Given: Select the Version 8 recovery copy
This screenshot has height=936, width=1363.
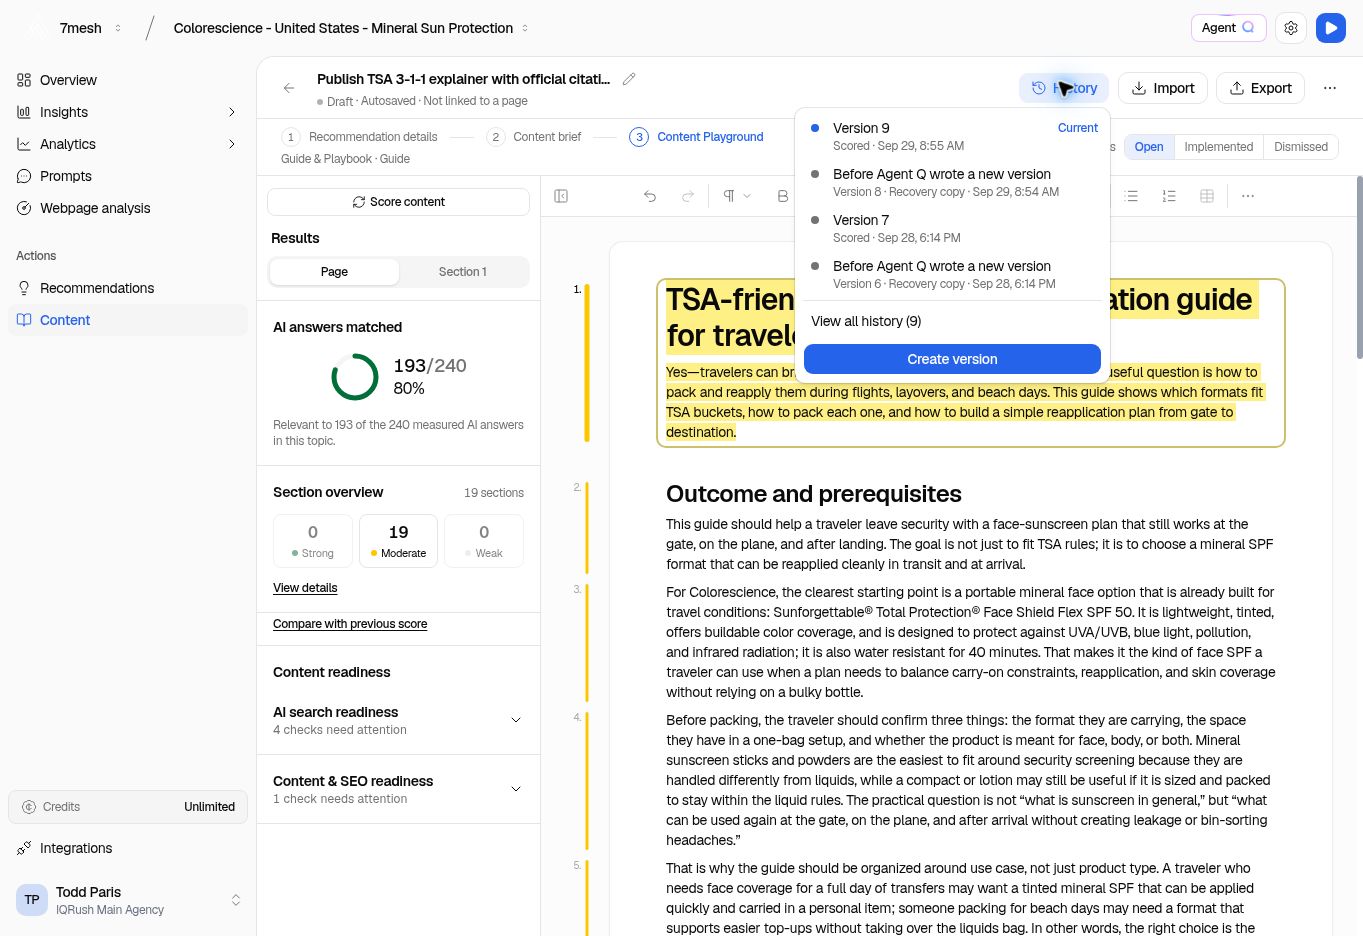Looking at the screenshot, I should pos(952,182).
